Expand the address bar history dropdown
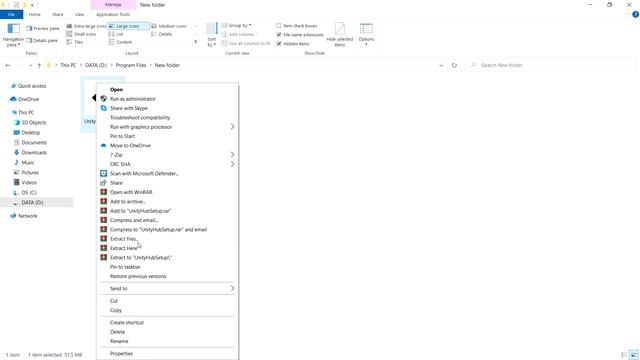The width and height of the screenshot is (640, 360). 441,65
